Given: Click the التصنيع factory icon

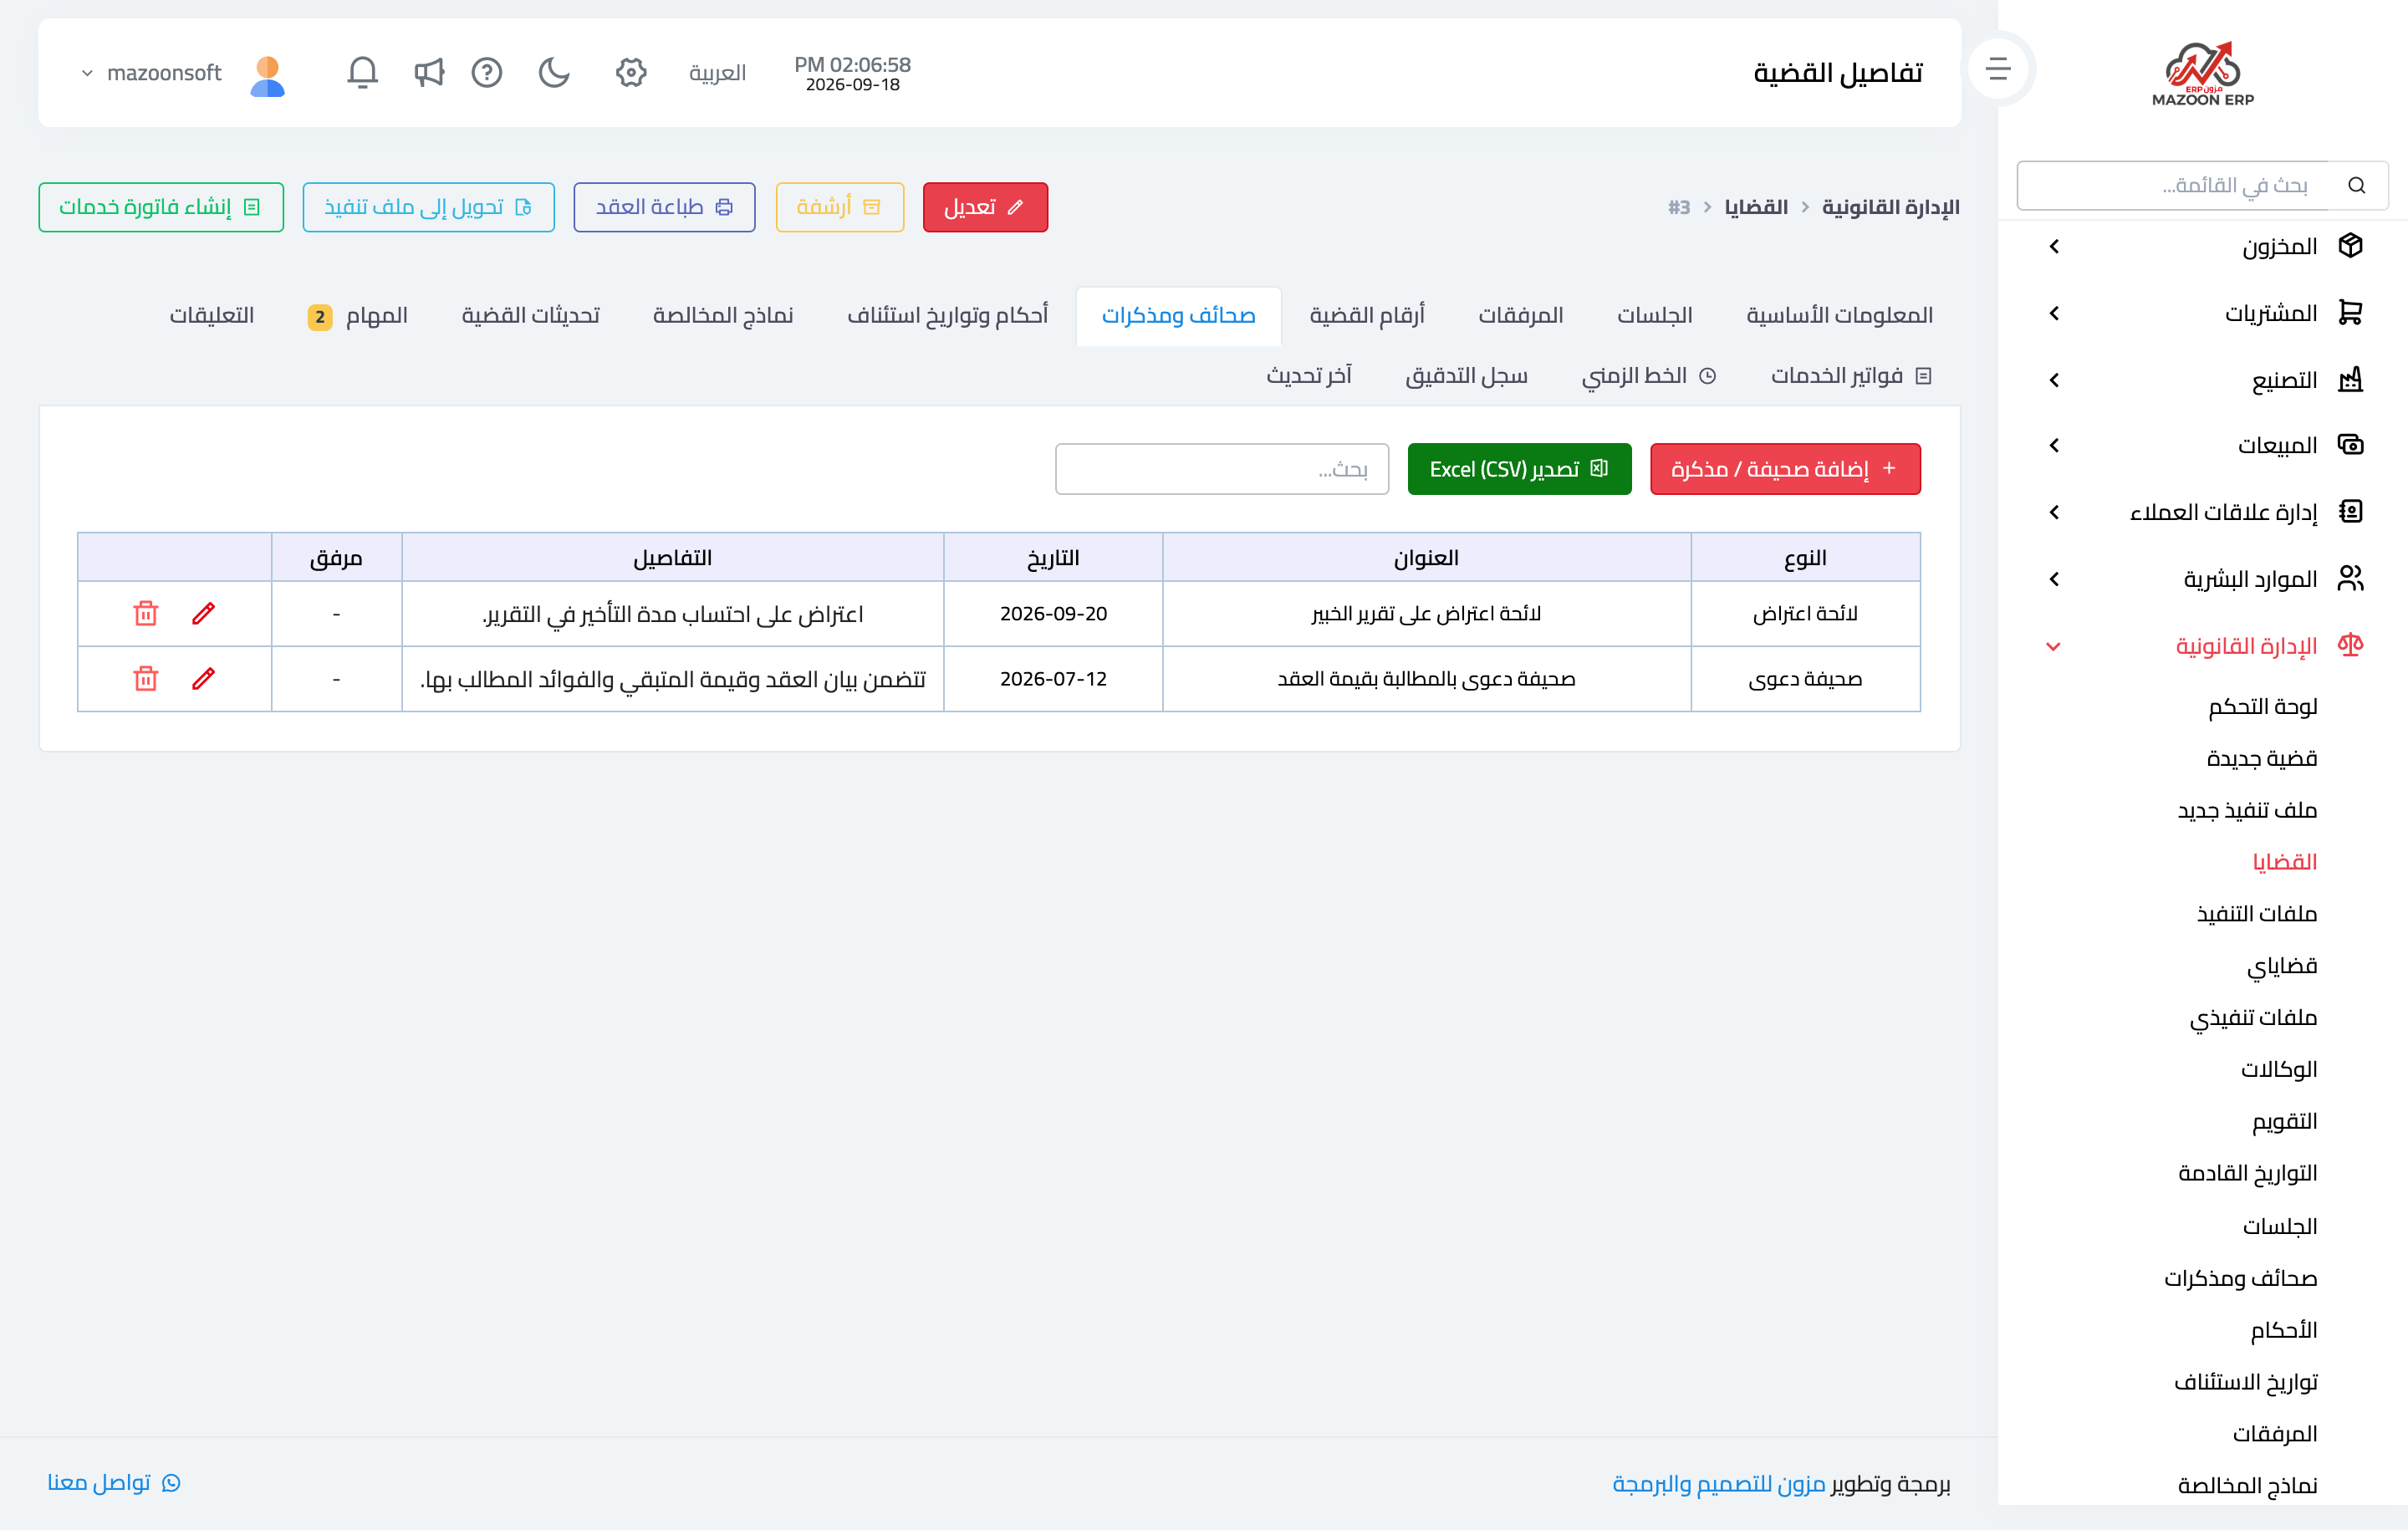Looking at the screenshot, I should pos(2351,379).
